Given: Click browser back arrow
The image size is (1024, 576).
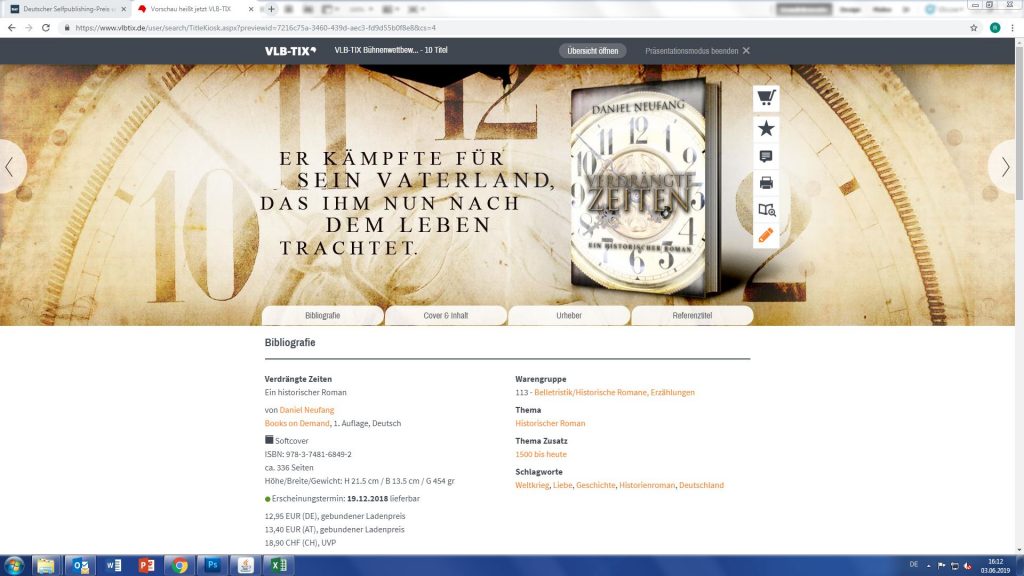Looking at the screenshot, I should (11, 28).
